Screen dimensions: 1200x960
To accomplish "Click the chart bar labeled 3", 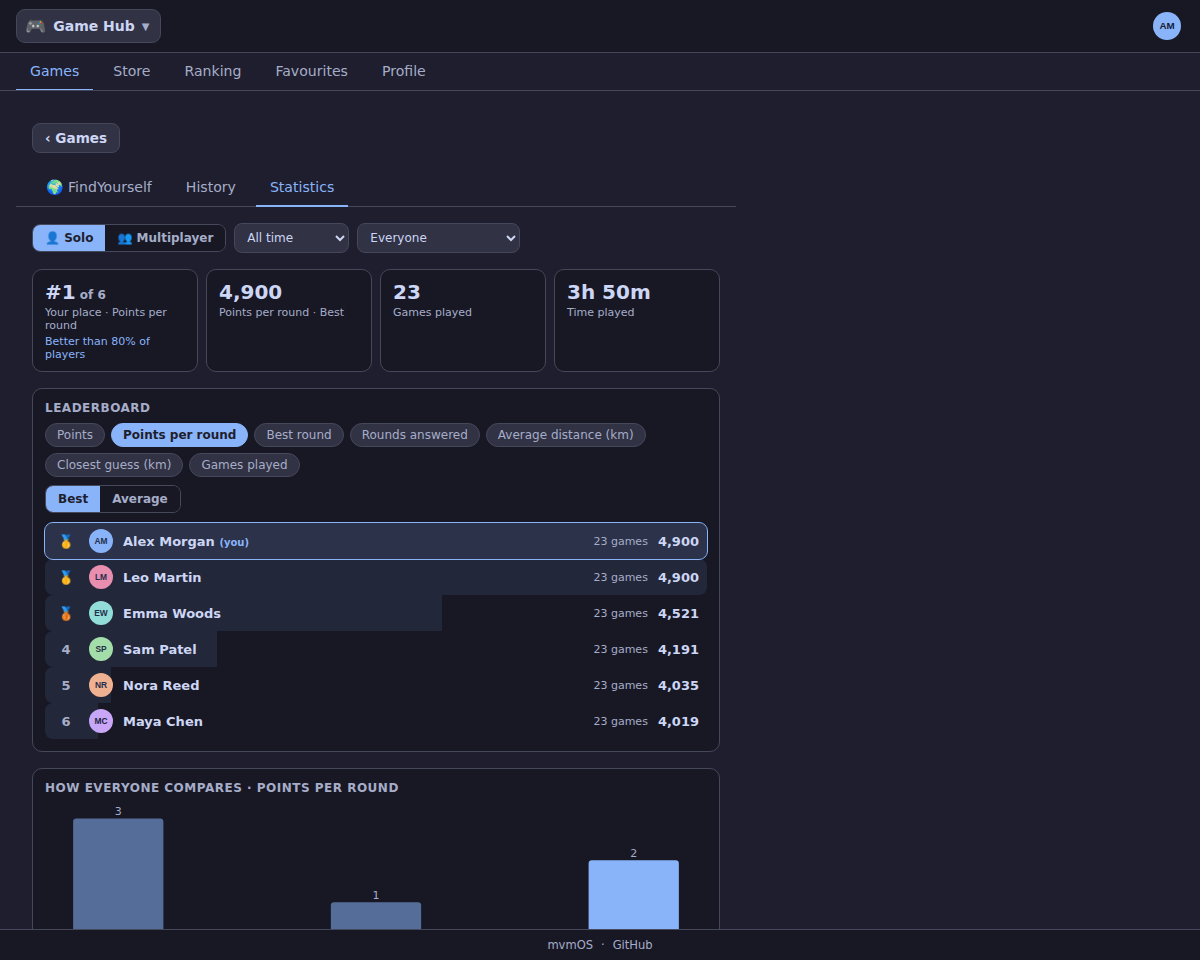I will (118, 874).
